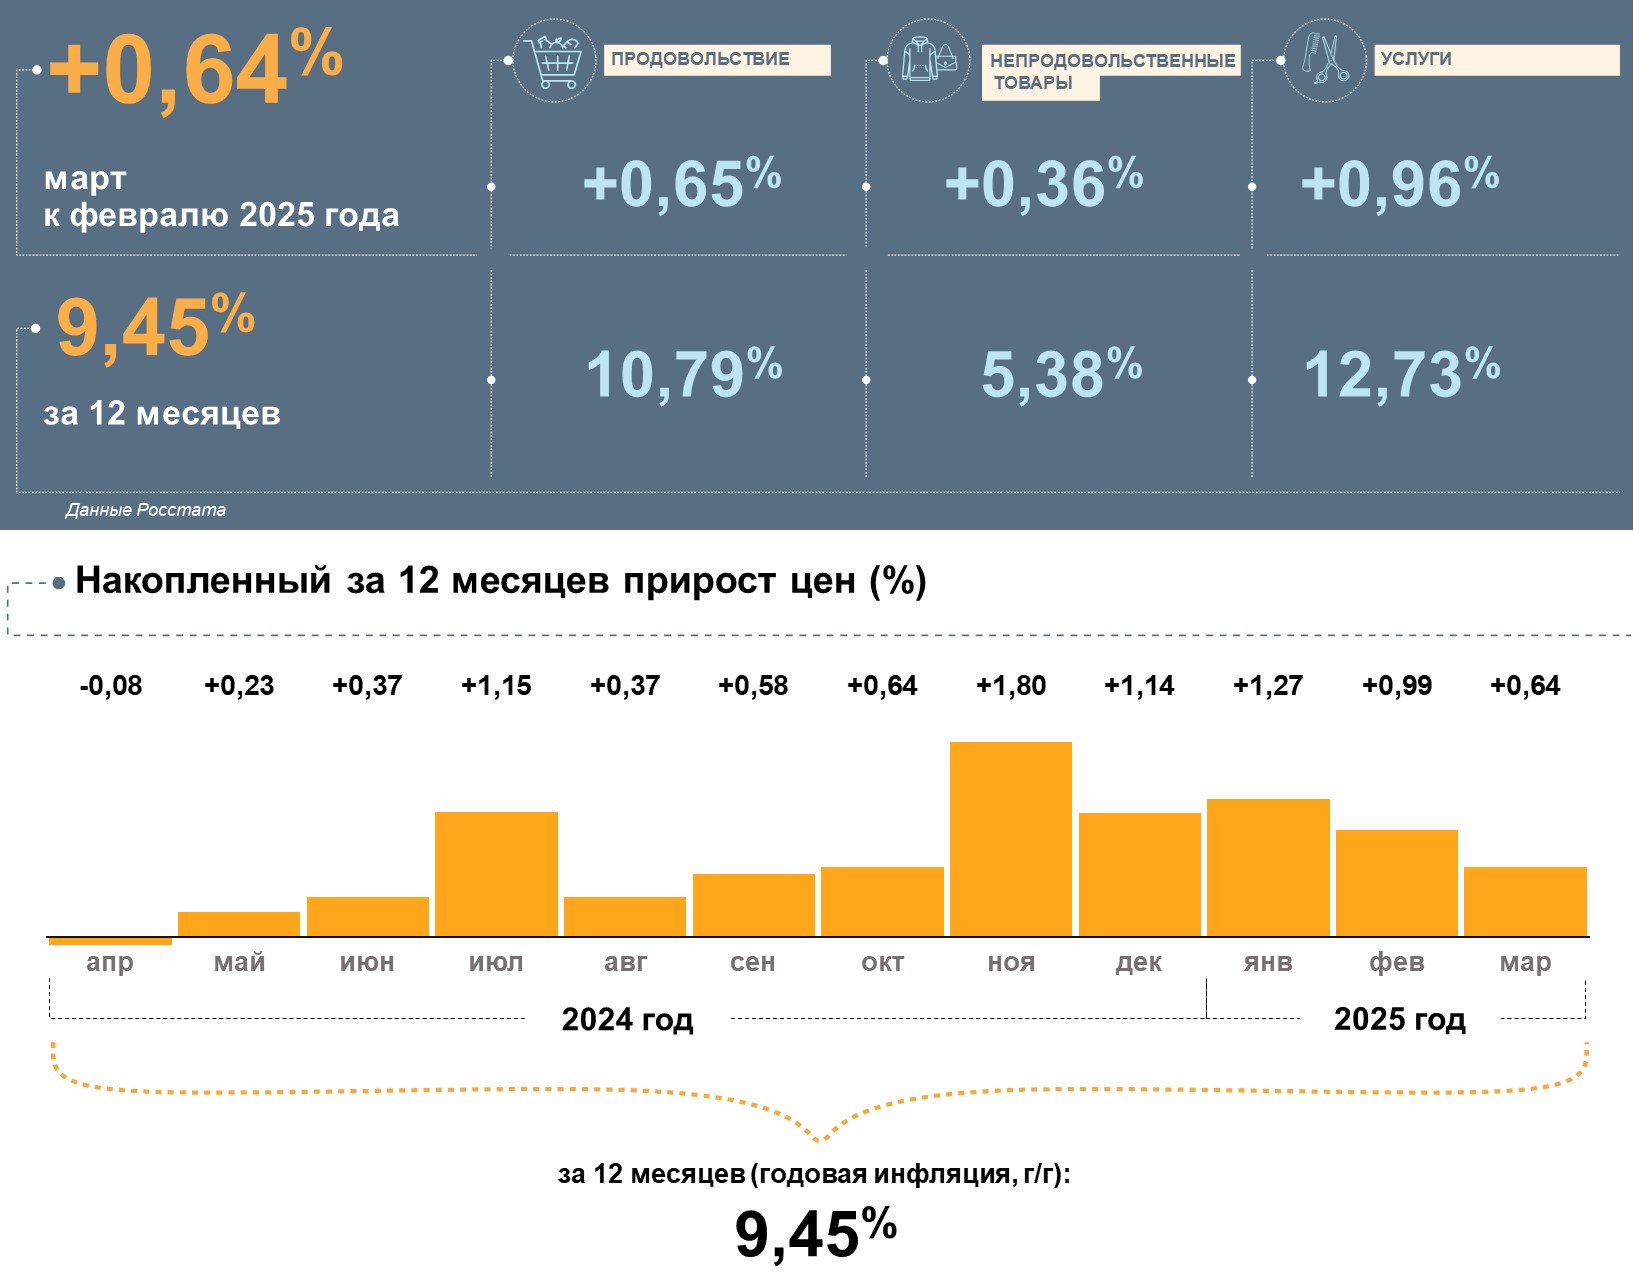This screenshot has width=1633, height=1285.
Task: Click the food annual figure 10,79%
Action: (x=683, y=374)
